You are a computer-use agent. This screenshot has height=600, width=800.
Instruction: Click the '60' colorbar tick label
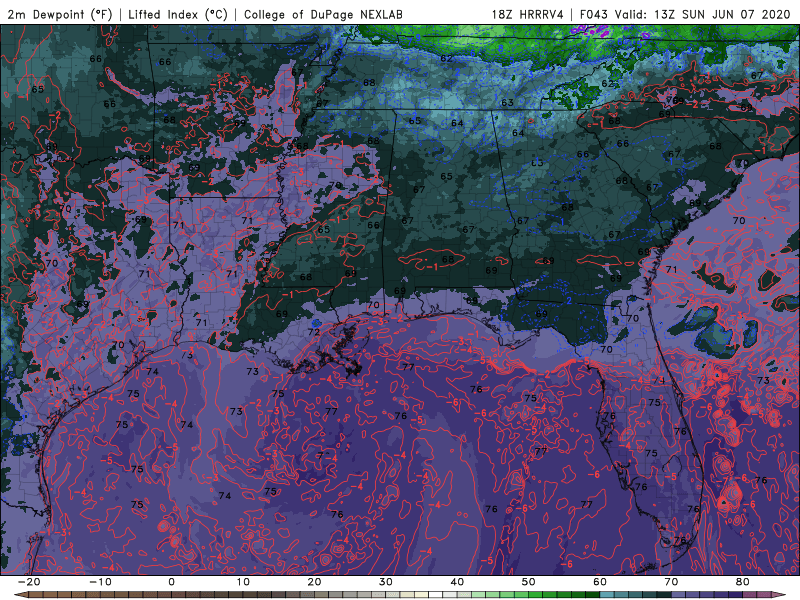click(600, 582)
